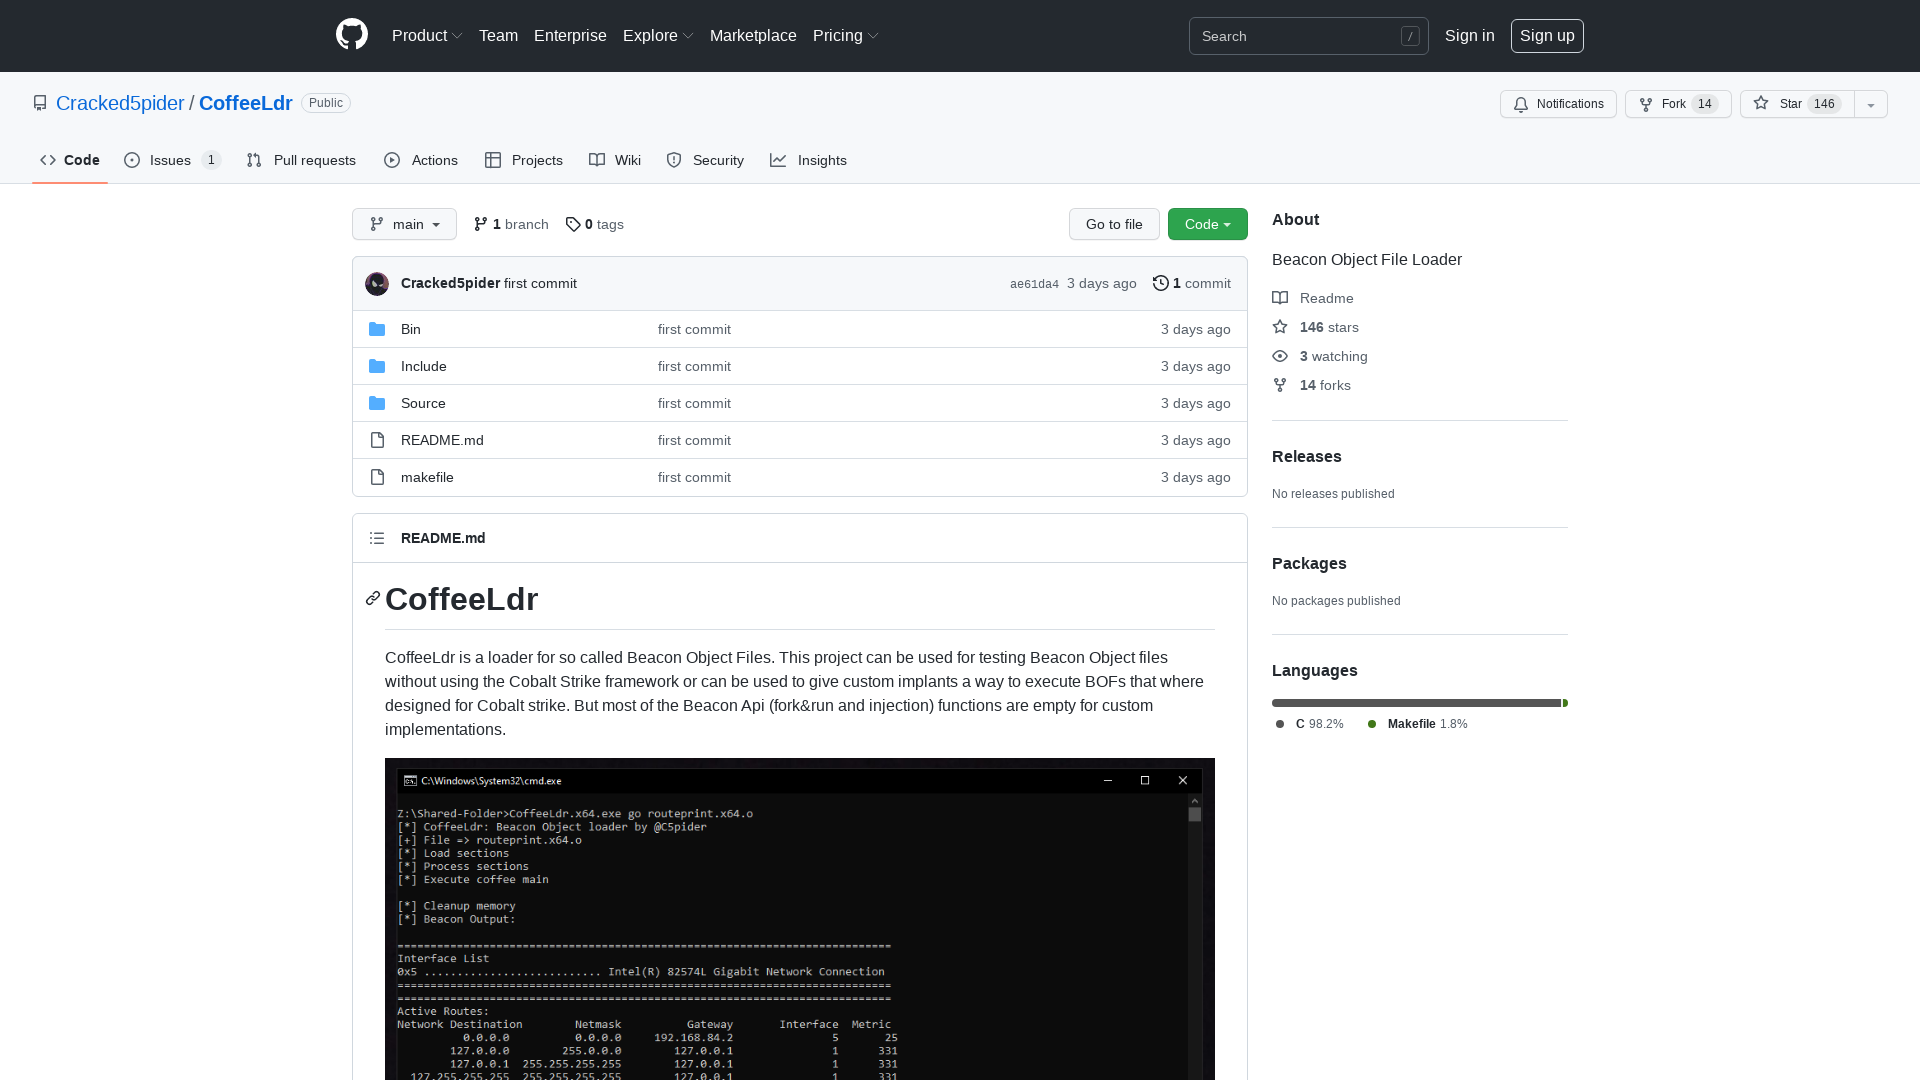Open the Cracked5pider profile link
The image size is (1920, 1080).
120,103
